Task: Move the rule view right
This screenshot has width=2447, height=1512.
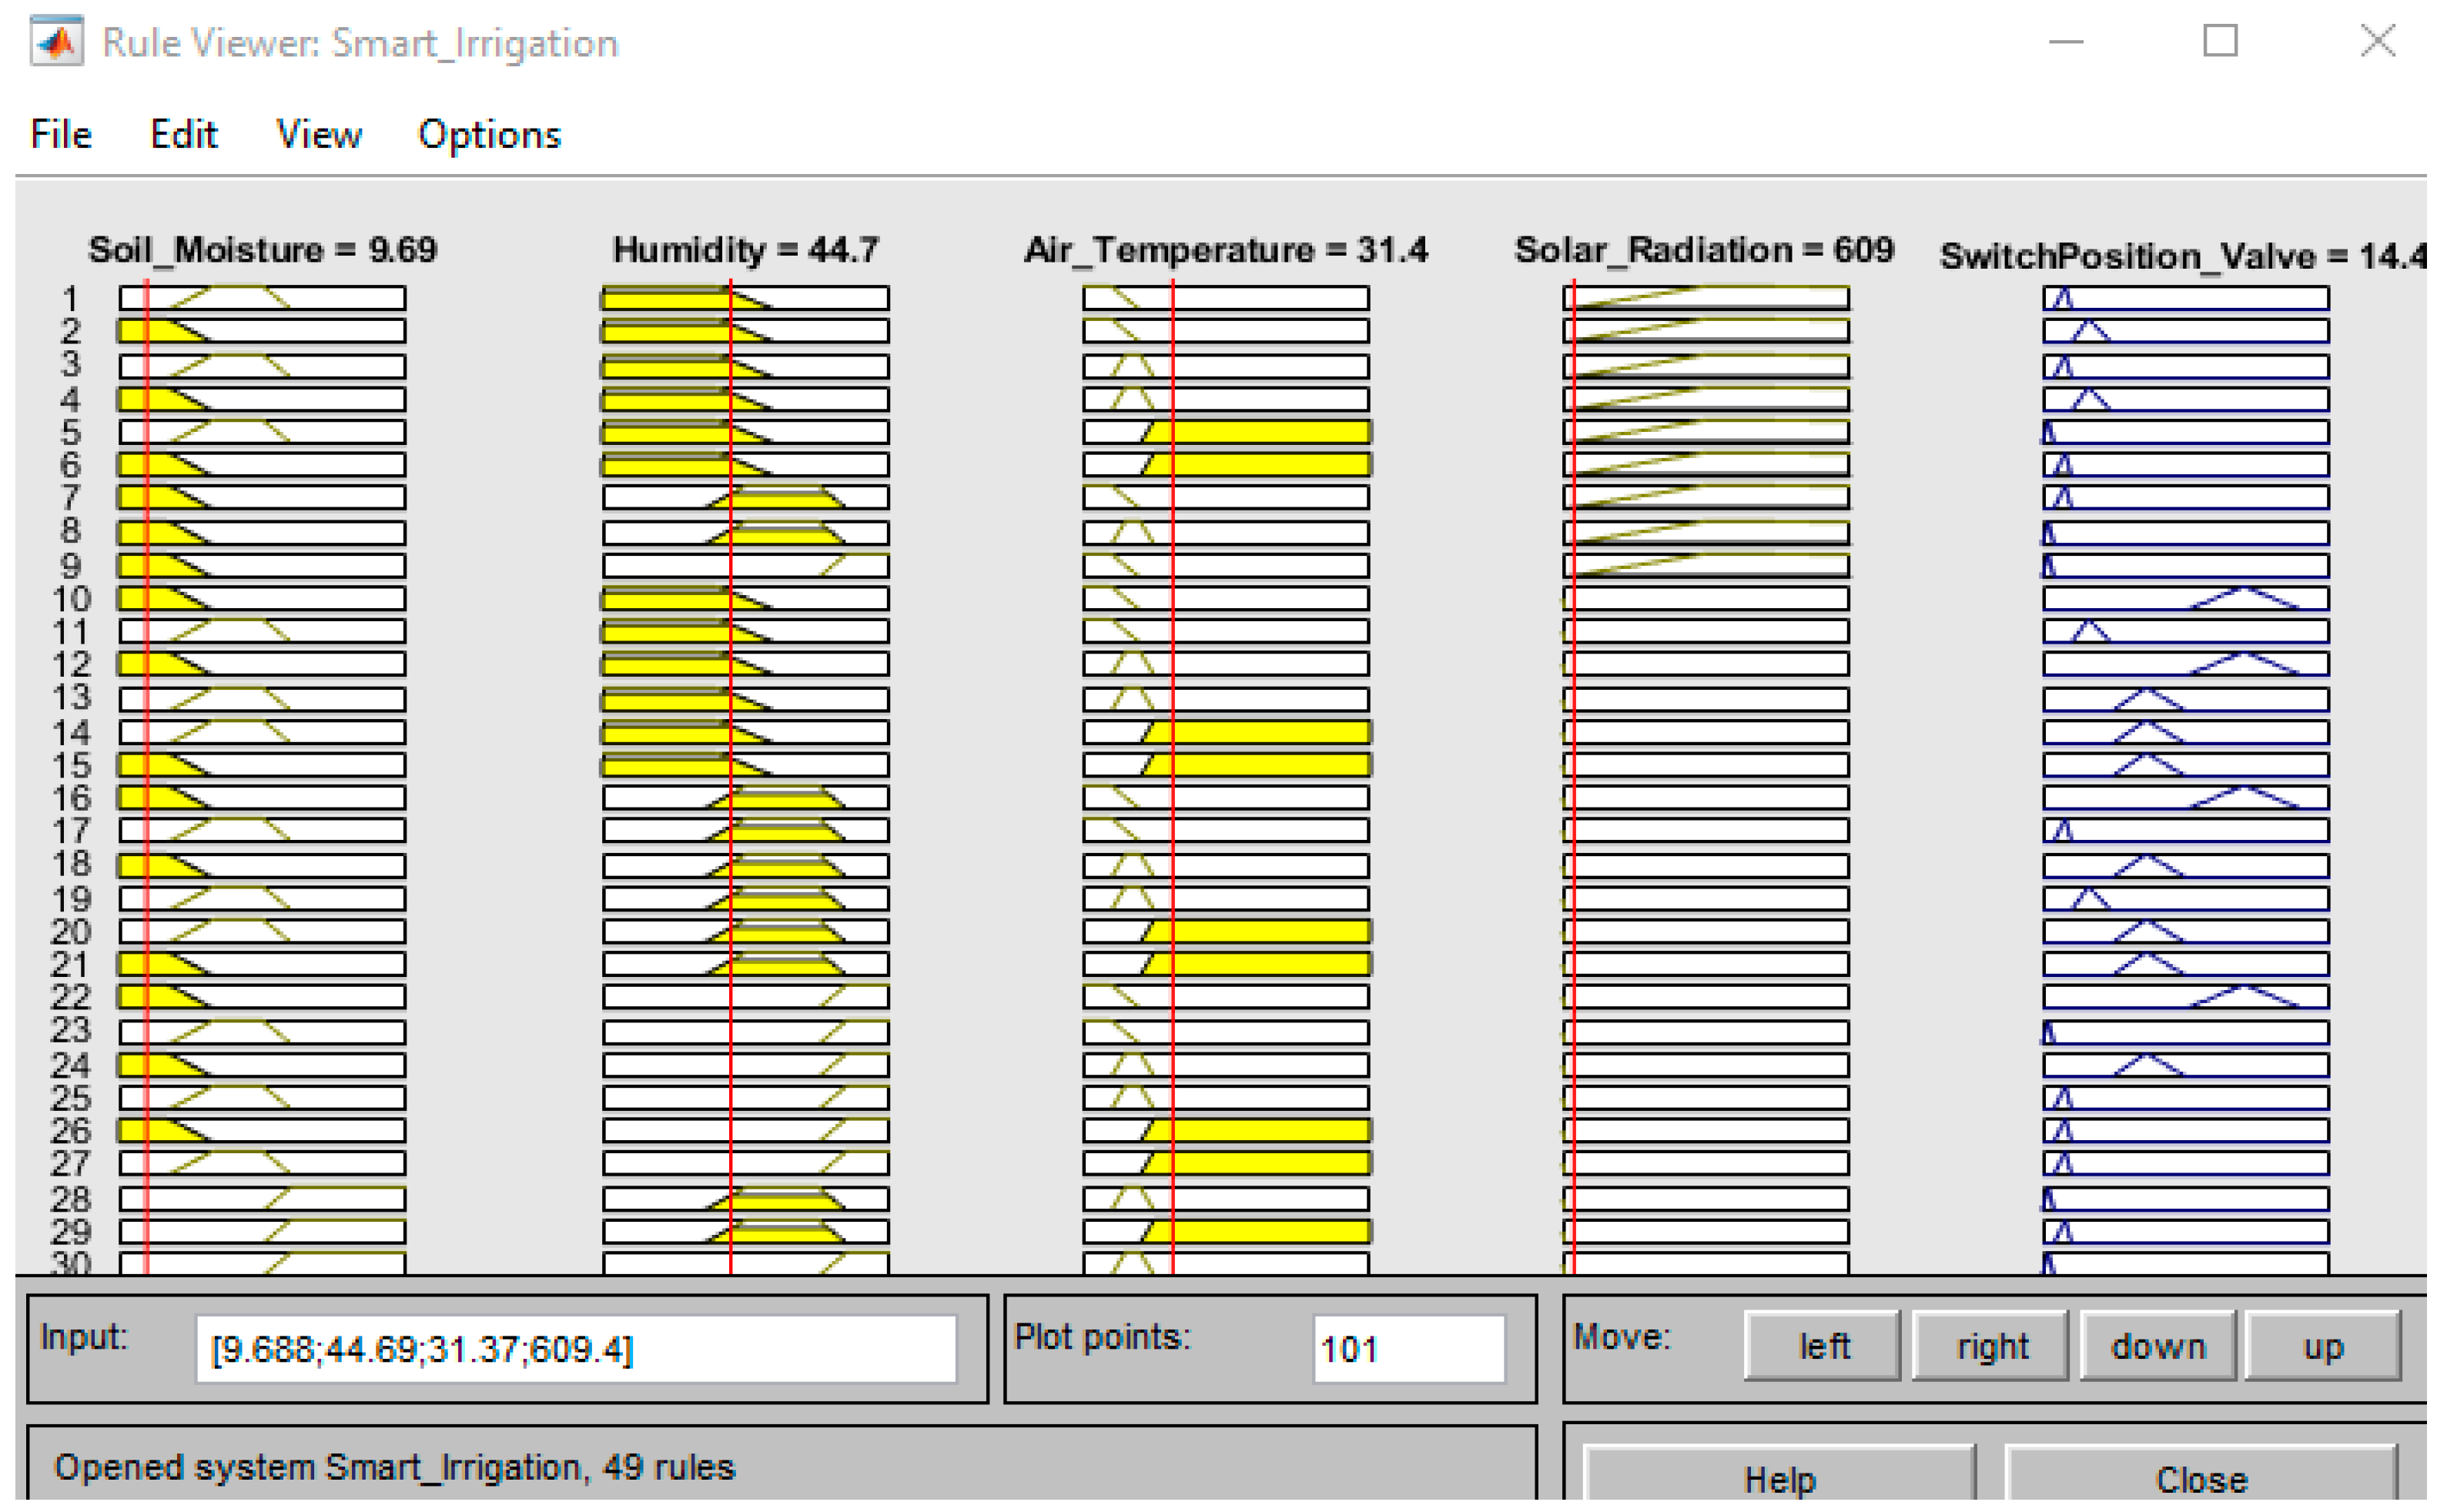Action: (1990, 1346)
